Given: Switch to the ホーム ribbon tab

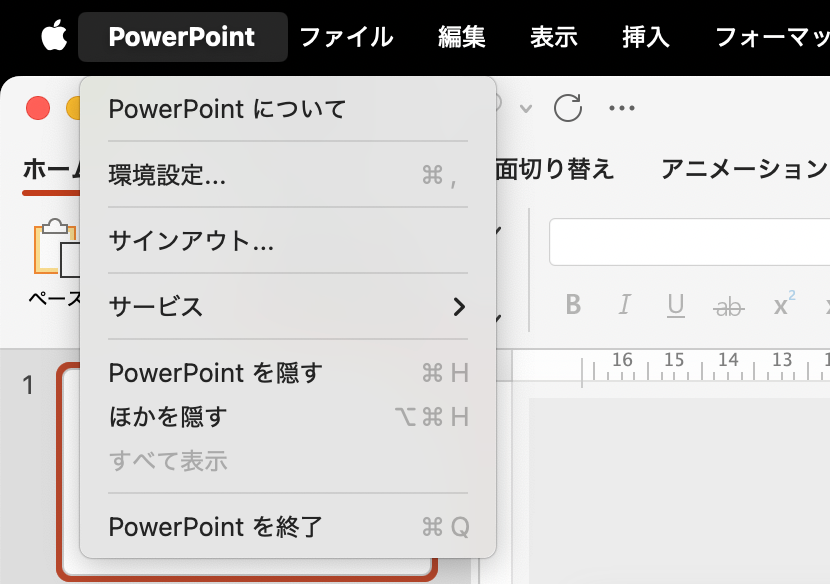Looking at the screenshot, I should click(x=52, y=169).
